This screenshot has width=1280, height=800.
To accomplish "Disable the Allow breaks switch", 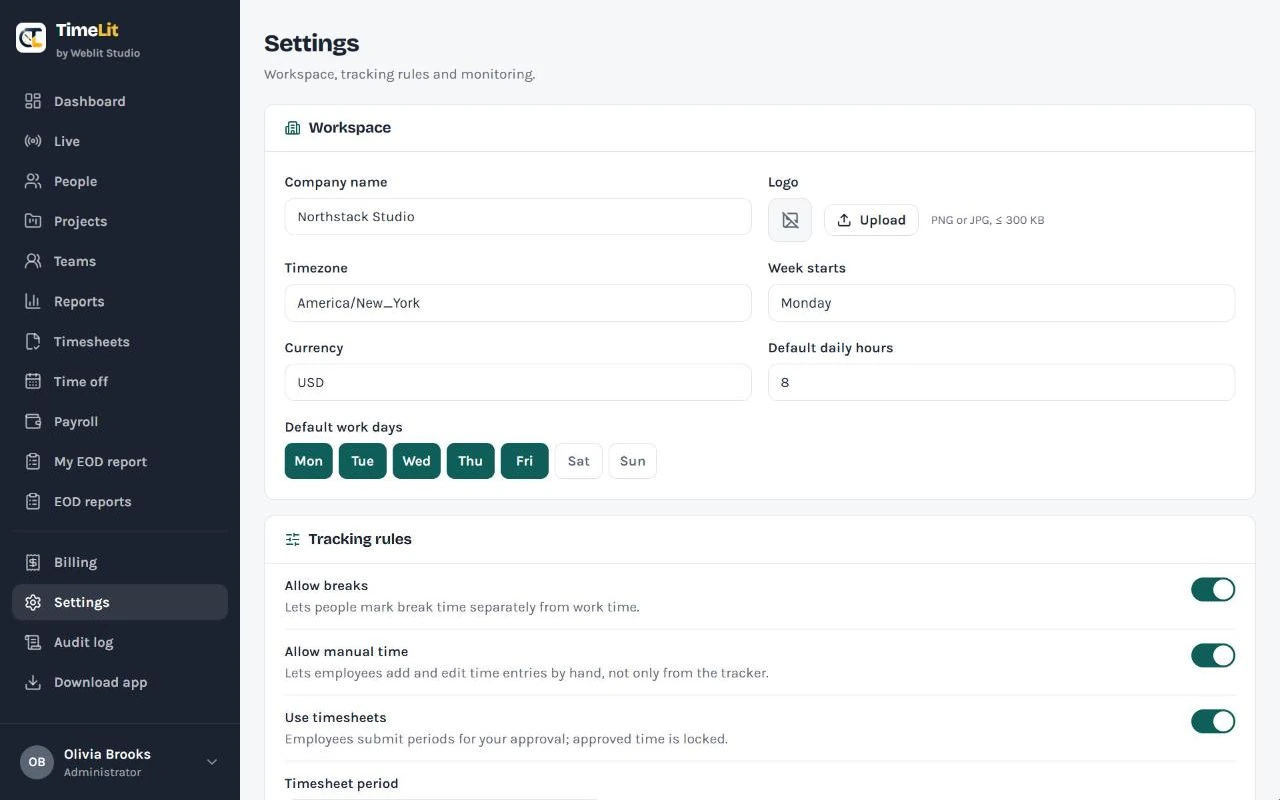I will pos(1213,589).
